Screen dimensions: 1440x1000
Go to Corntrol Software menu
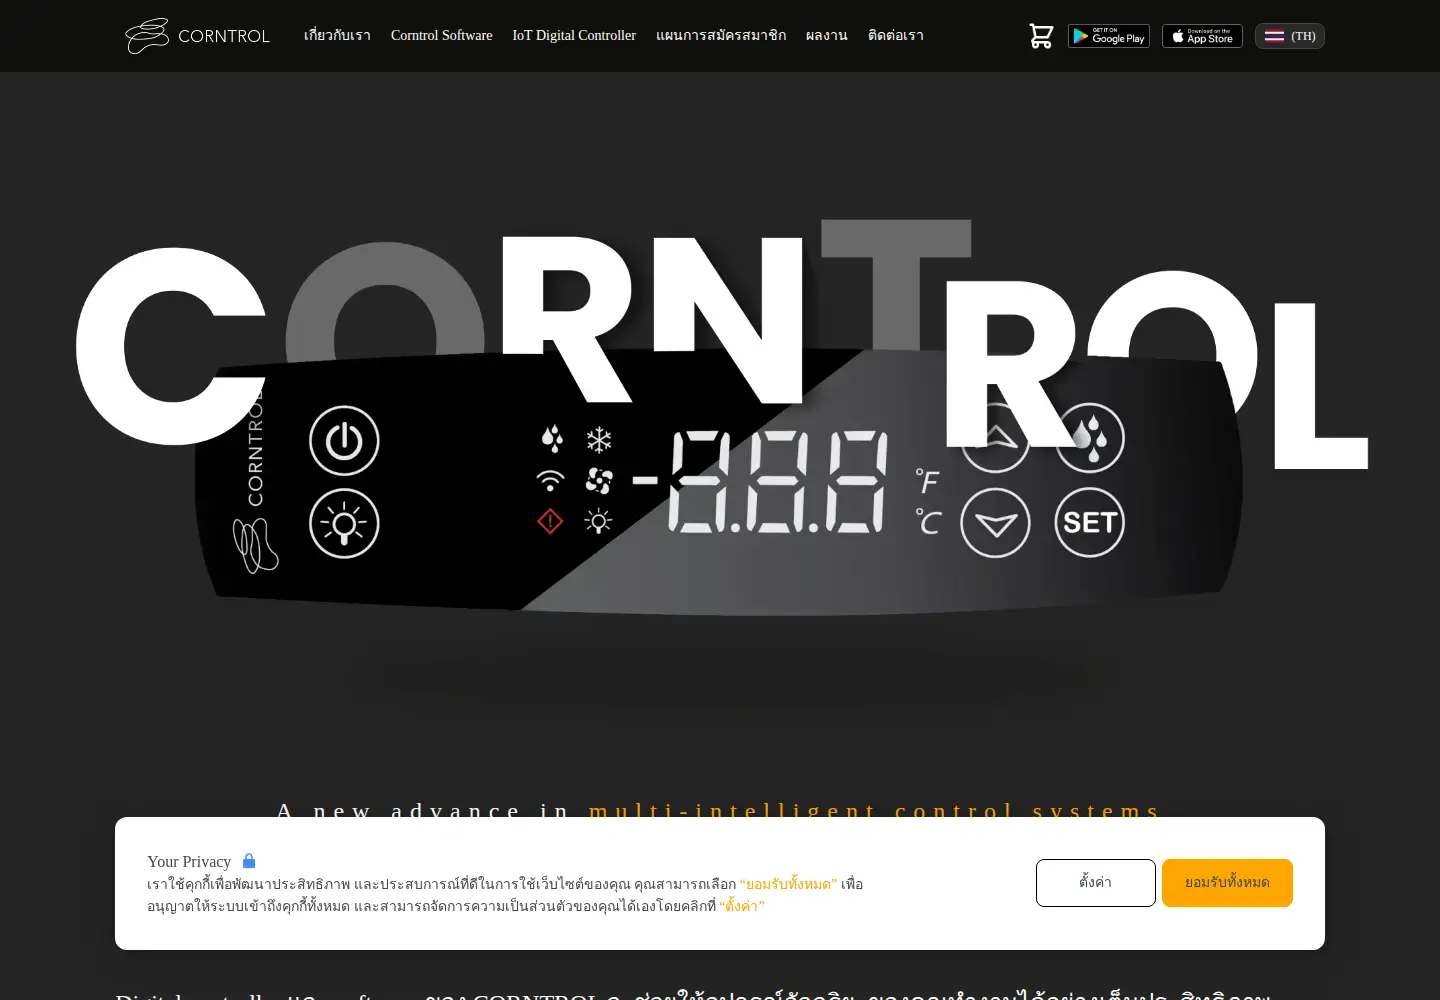[441, 35]
